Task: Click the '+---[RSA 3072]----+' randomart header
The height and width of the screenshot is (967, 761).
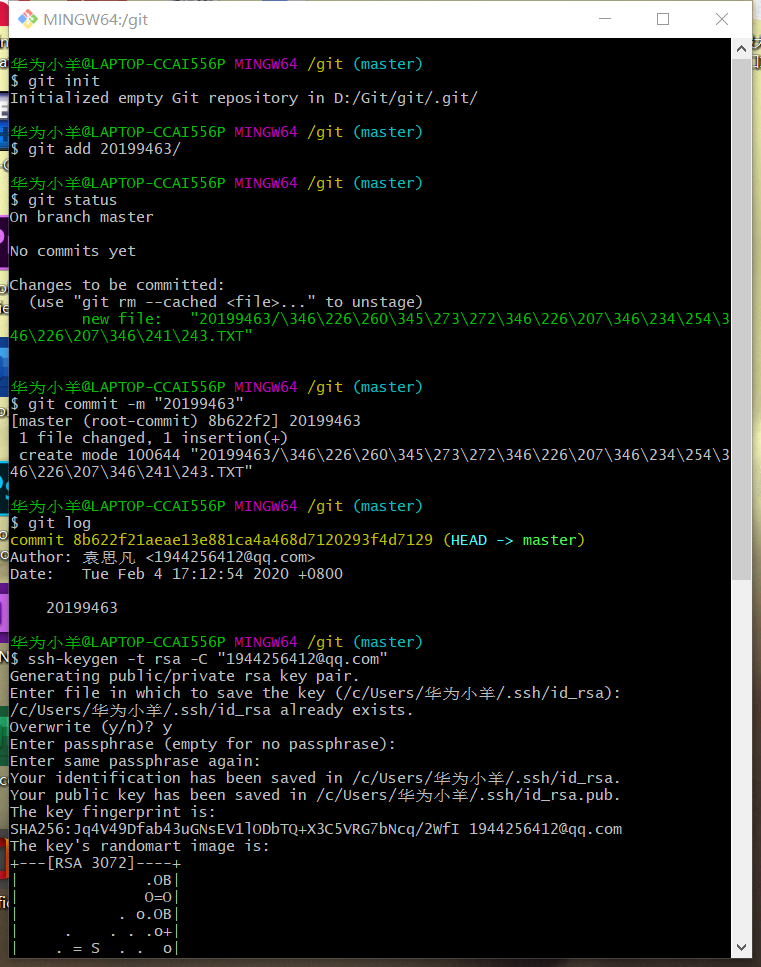Action: pyautogui.click(x=96, y=863)
